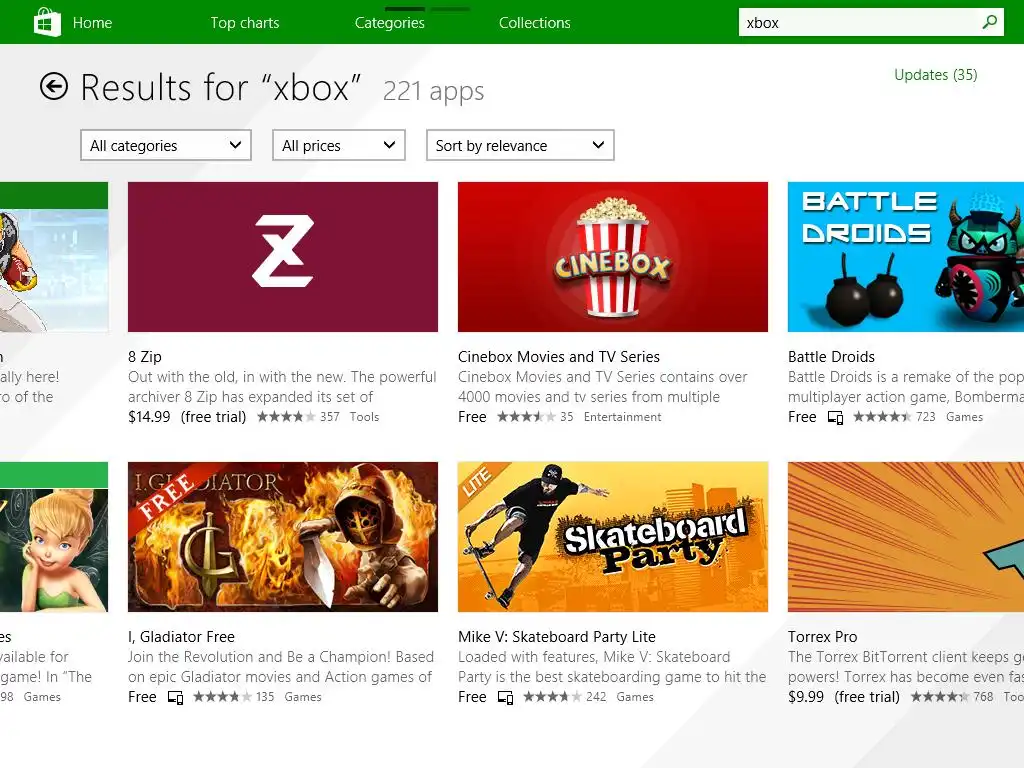The height and width of the screenshot is (768, 1024).
Task: Expand the All categories dropdown
Action: (x=166, y=145)
